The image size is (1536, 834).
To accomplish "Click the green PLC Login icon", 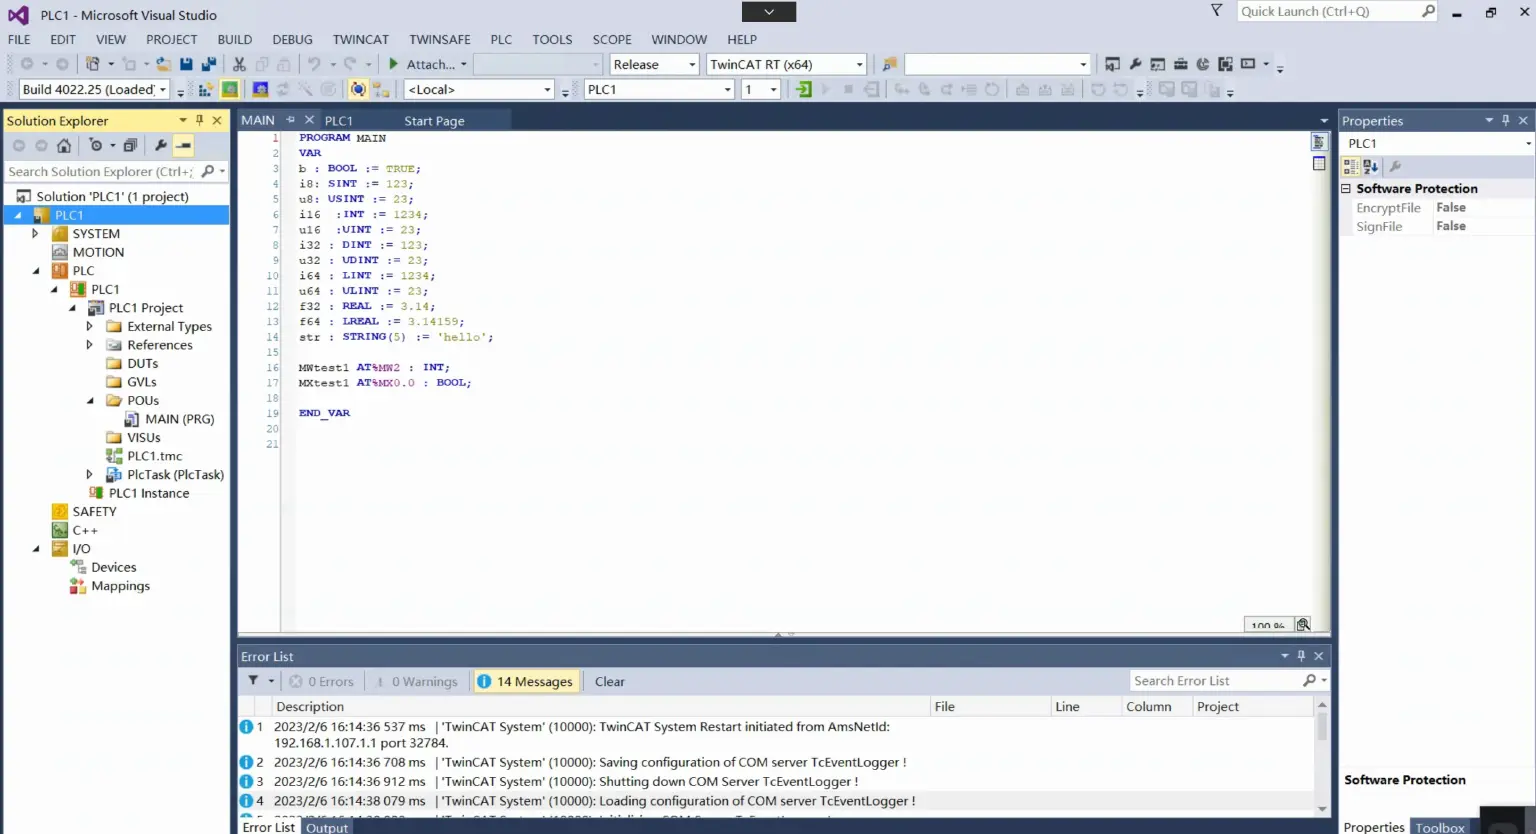I will [x=803, y=90].
